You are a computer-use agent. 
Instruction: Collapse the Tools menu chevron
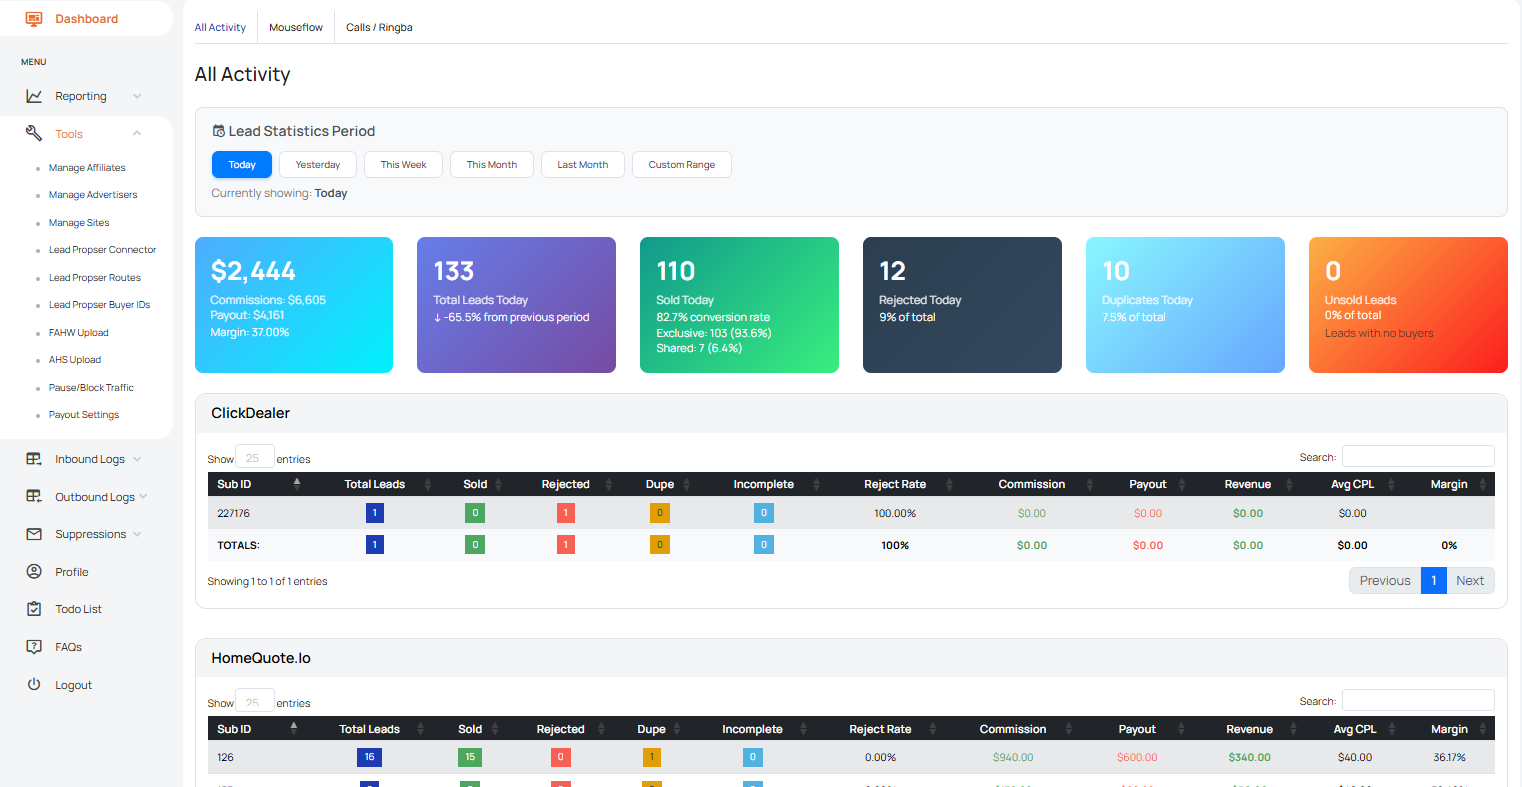[x=137, y=134]
